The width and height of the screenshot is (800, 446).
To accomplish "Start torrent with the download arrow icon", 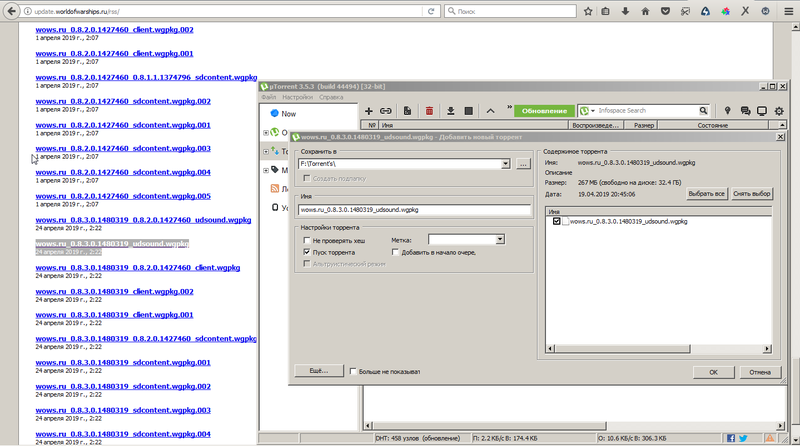I will click(451, 111).
